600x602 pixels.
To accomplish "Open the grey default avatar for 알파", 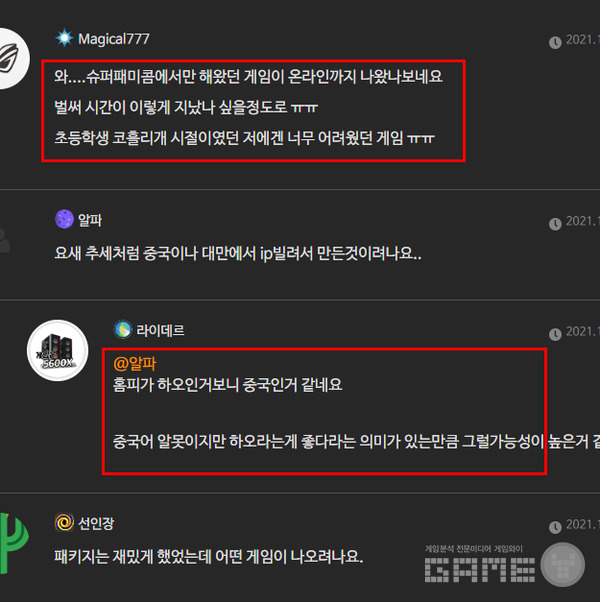I will pos(5,241).
